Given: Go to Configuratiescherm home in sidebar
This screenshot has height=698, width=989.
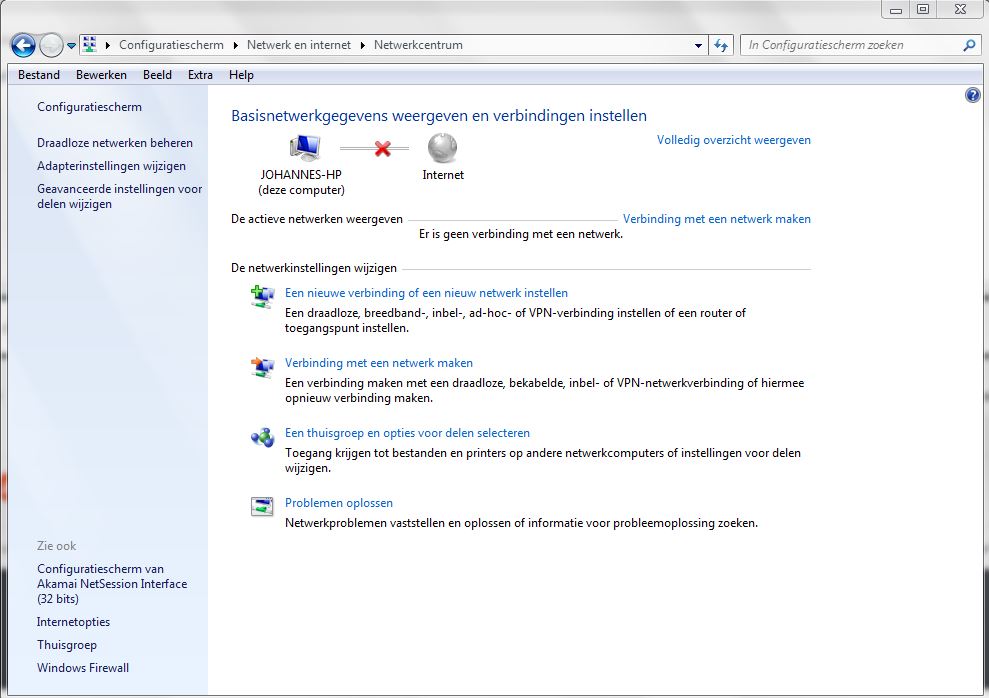Looking at the screenshot, I should [x=90, y=107].
